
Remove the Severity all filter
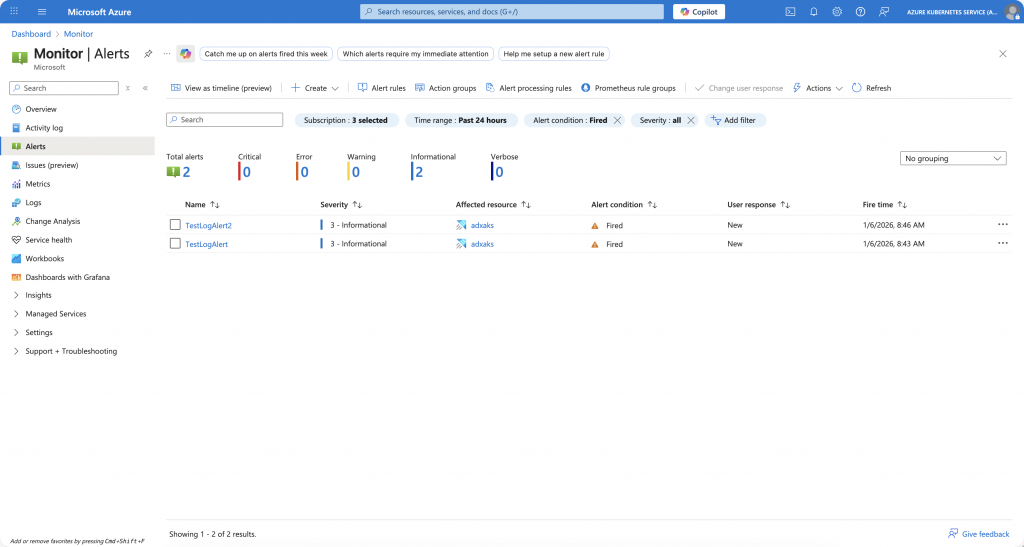(691, 120)
